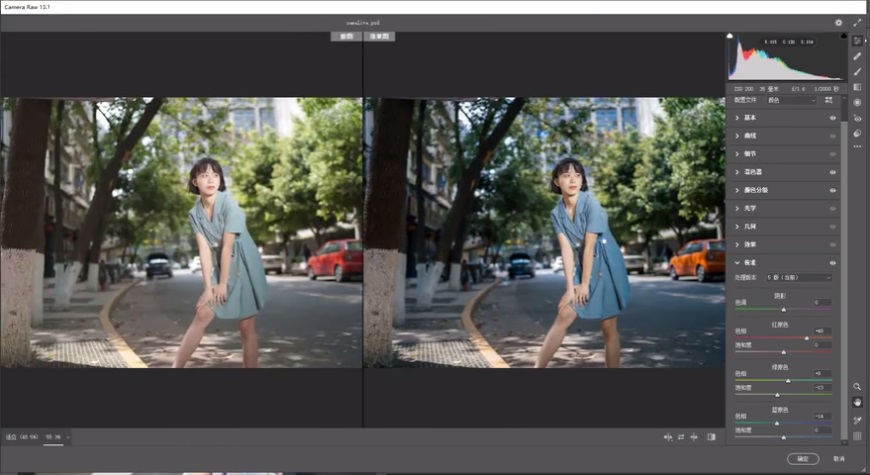The image size is (870, 475).
Task: Click the highlight clipping warning triangle
Action: tap(844, 36)
